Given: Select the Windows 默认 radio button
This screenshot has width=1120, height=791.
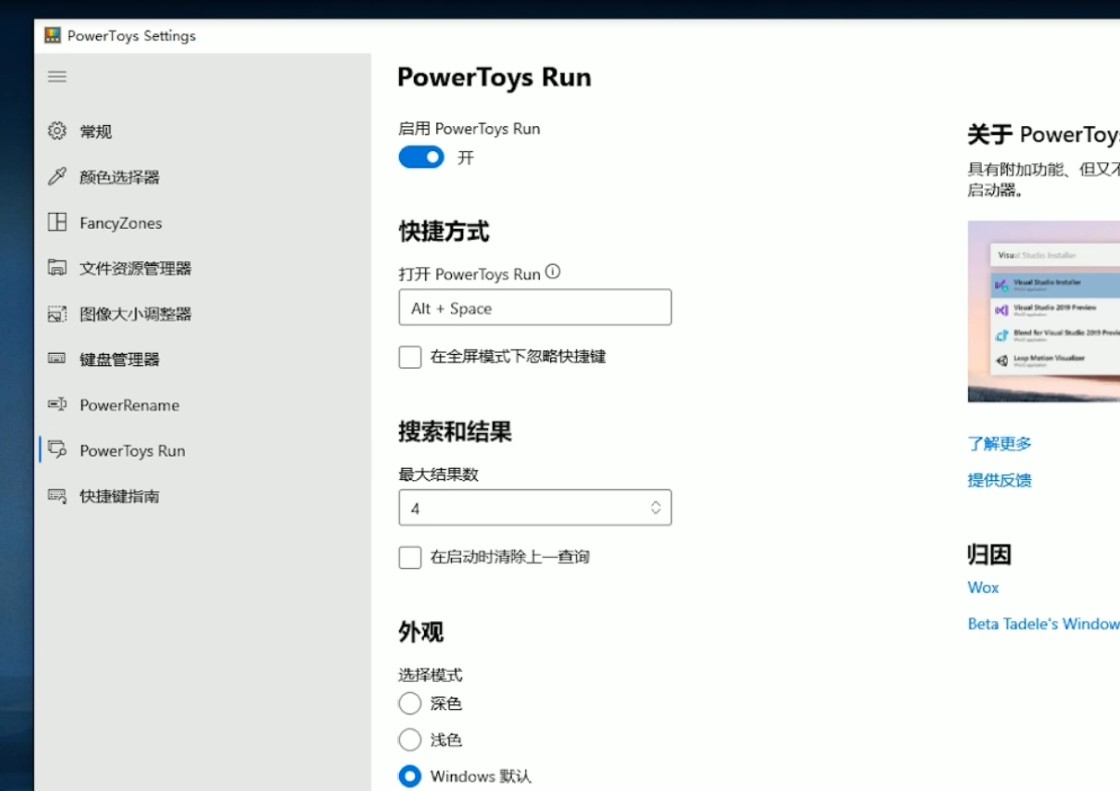Looking at the screenshot, I should pos(410,776).
